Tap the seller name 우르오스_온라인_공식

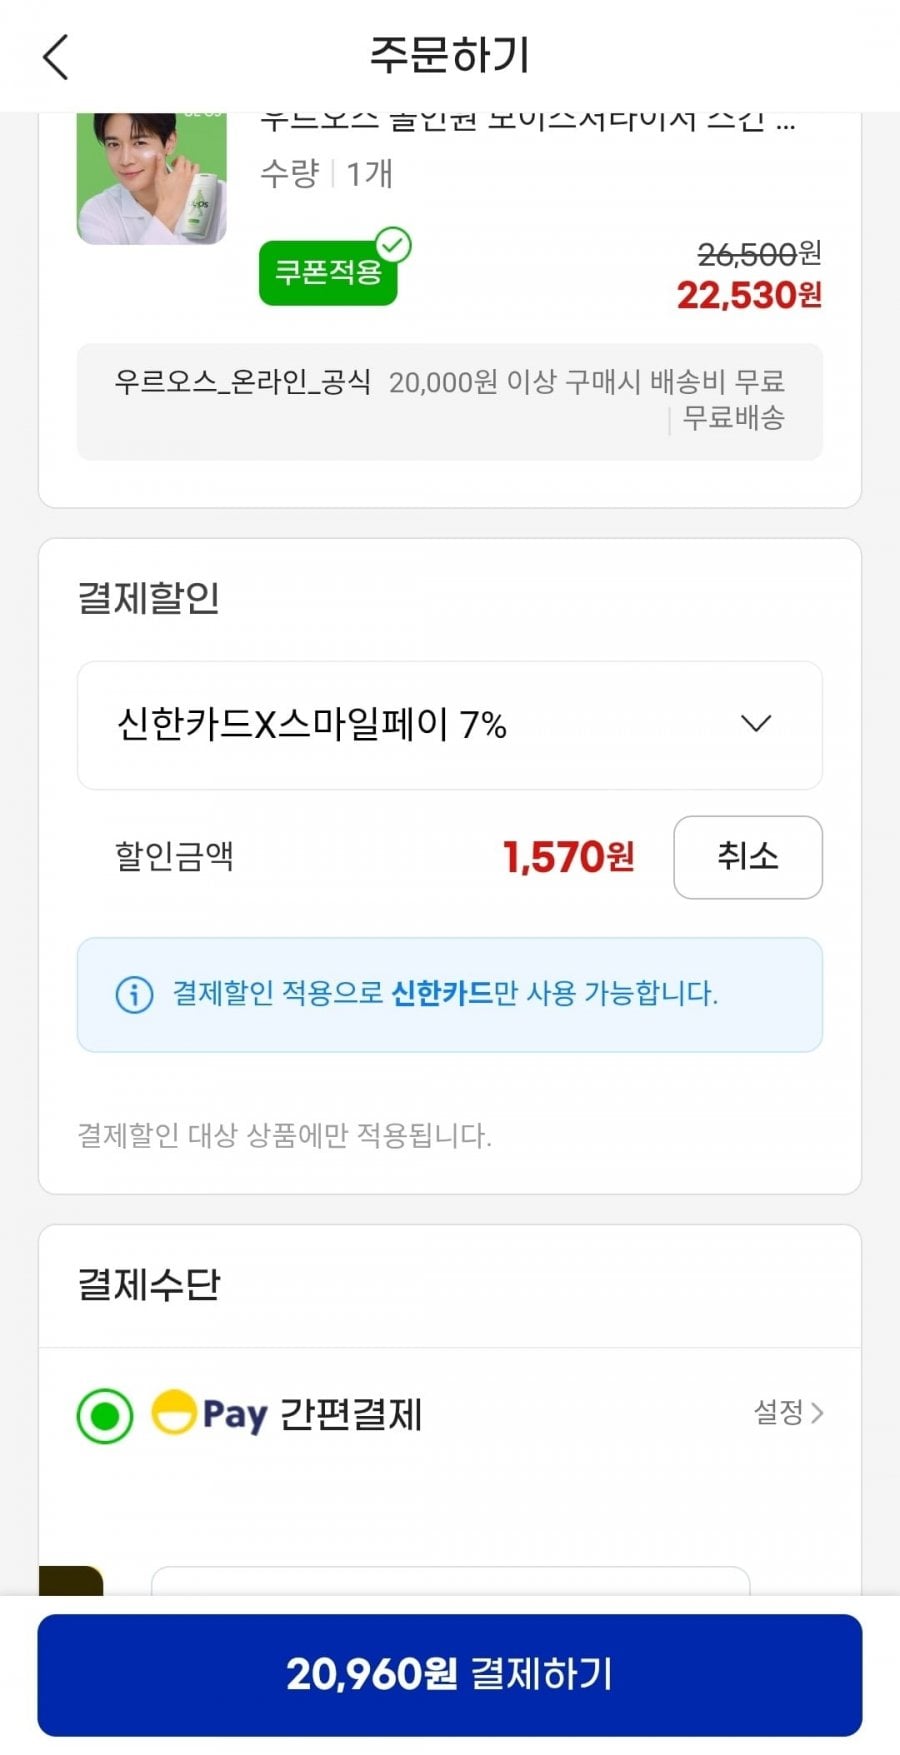click(242, 381)
